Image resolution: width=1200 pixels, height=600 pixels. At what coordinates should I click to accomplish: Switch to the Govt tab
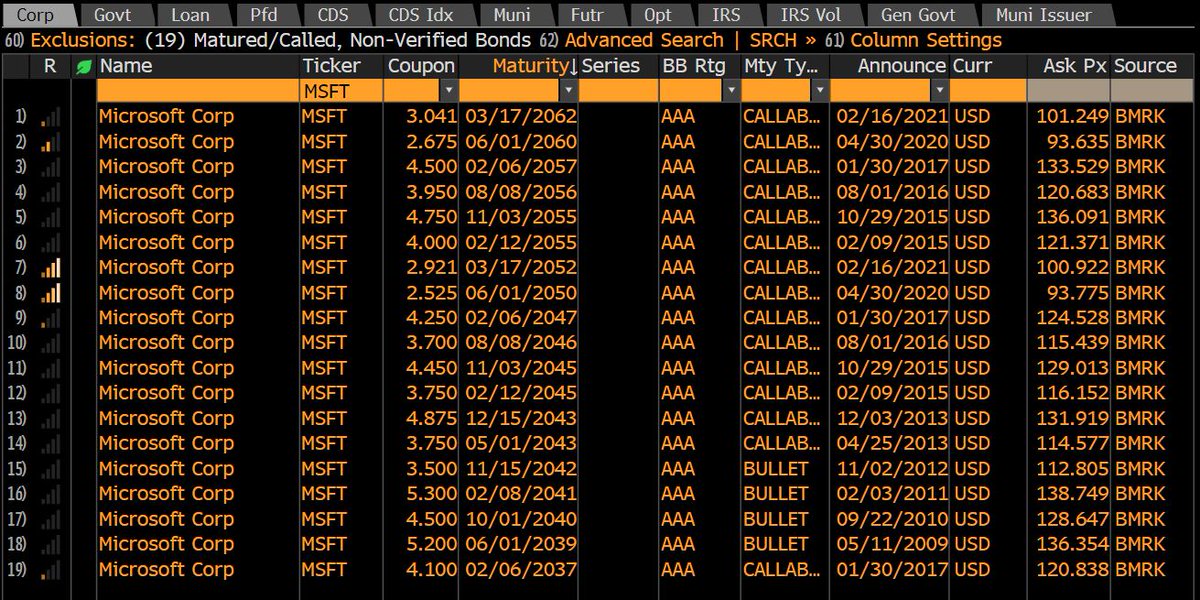pyautogui.click(x=113, y=15)
